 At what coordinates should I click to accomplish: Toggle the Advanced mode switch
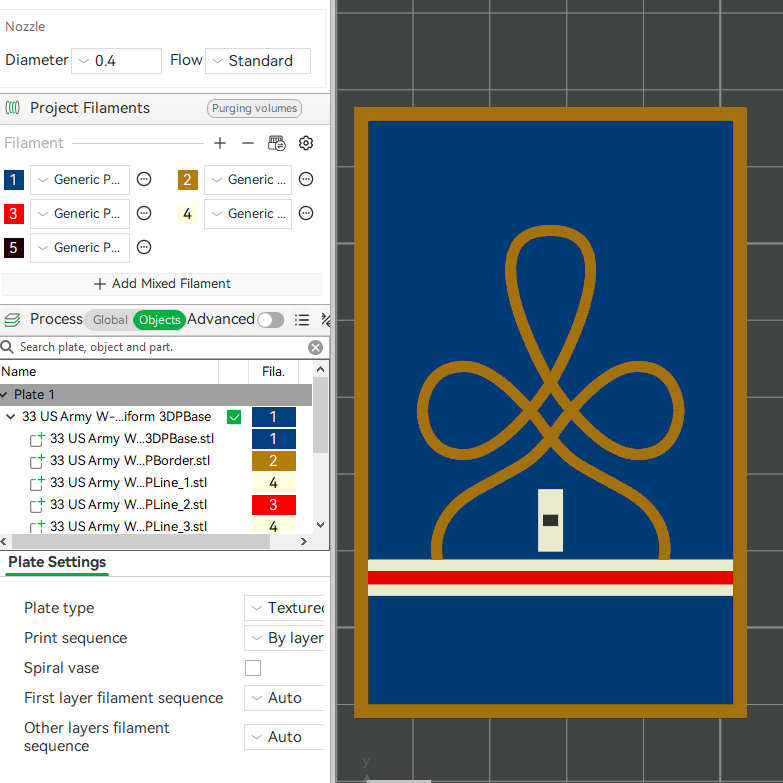tap(271, 320)
